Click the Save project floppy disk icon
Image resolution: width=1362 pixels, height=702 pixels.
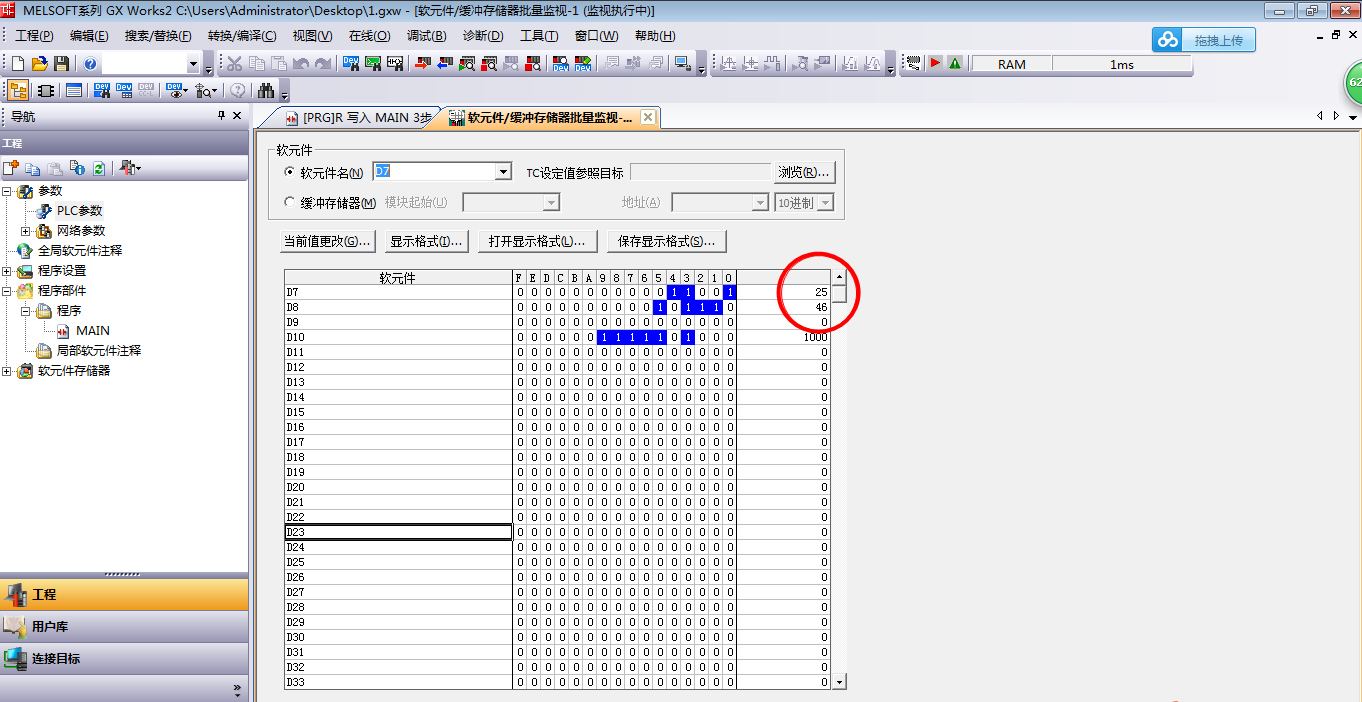click(62, 64)
